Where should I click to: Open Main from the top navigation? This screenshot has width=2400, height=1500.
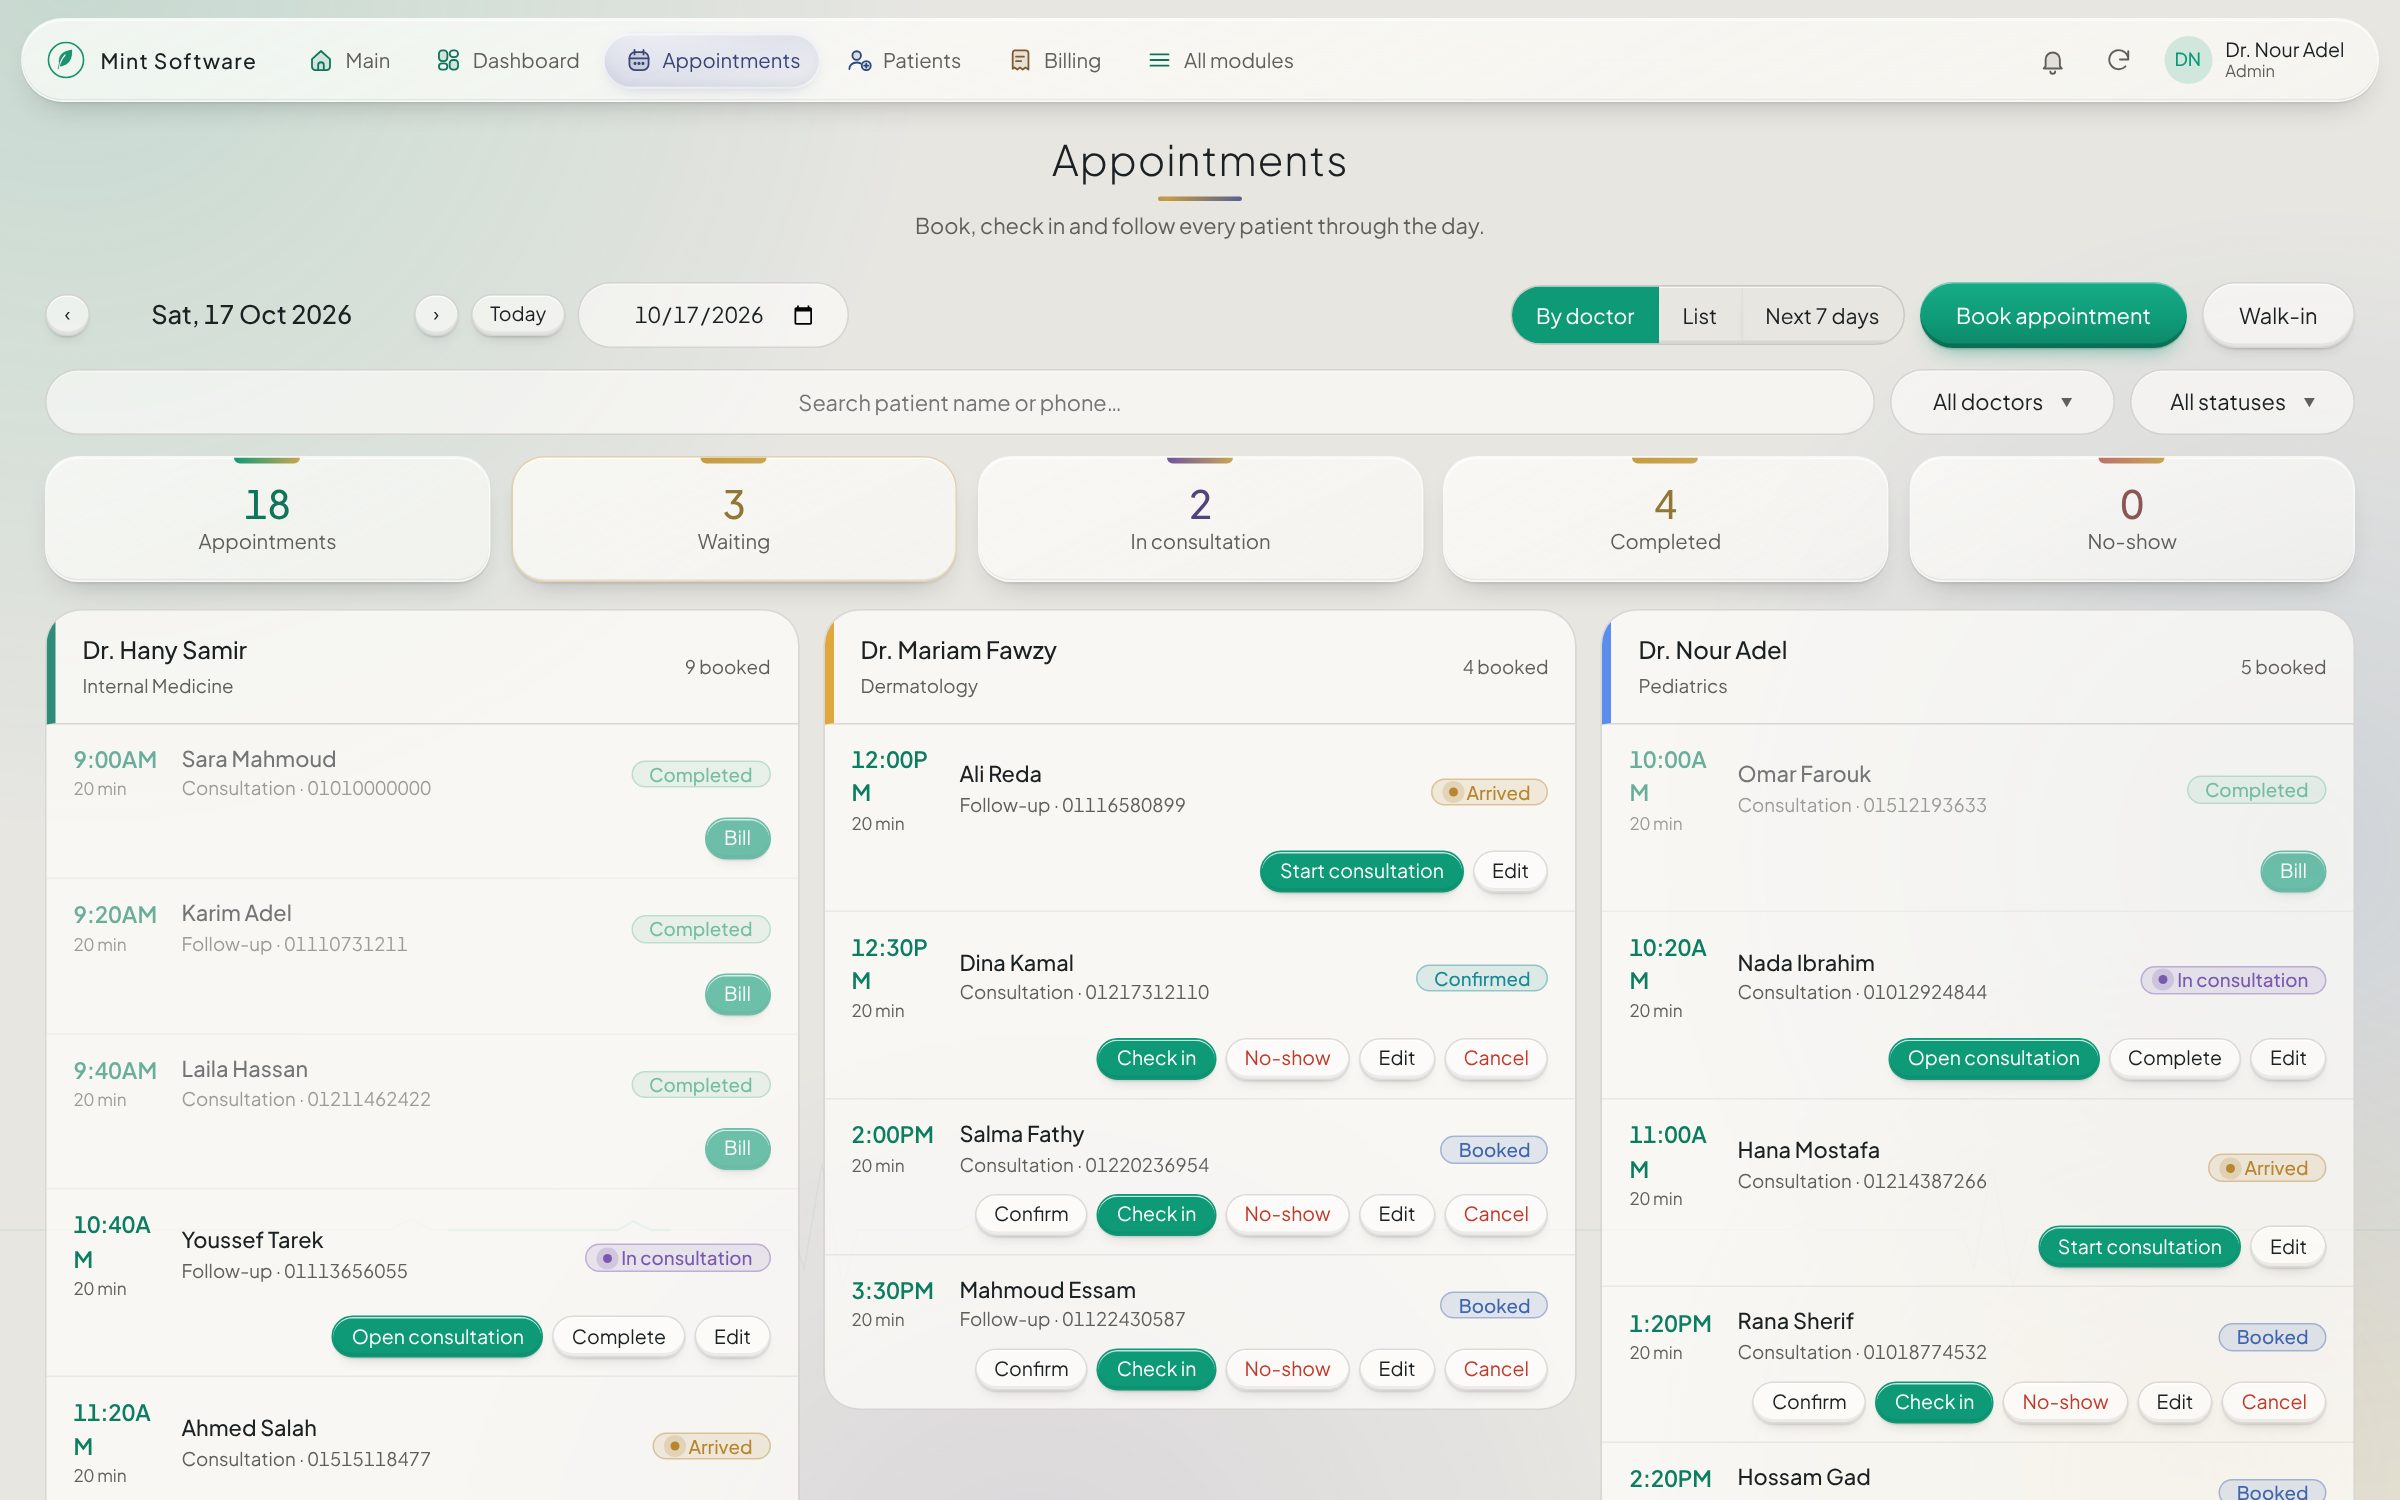point(349,61)
